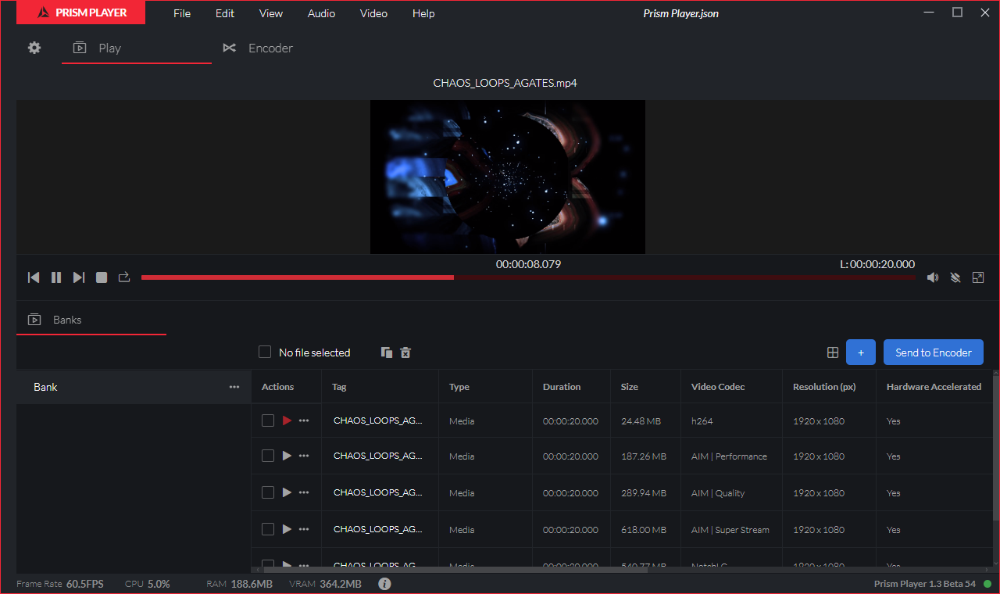This screenshot has height=594, width=1000.
Task: Check the No file selected checkbox
Action: 264,352
